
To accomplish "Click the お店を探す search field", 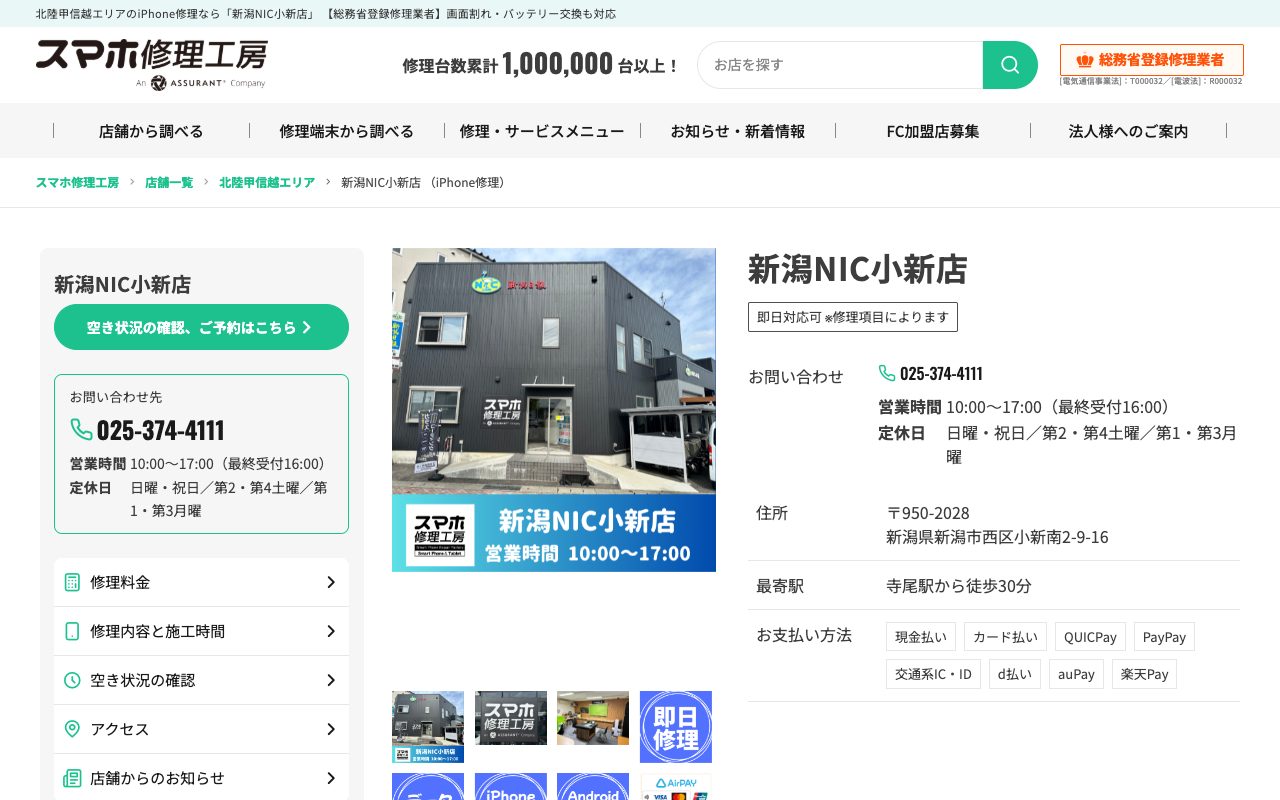I will (x=840, y=65).
